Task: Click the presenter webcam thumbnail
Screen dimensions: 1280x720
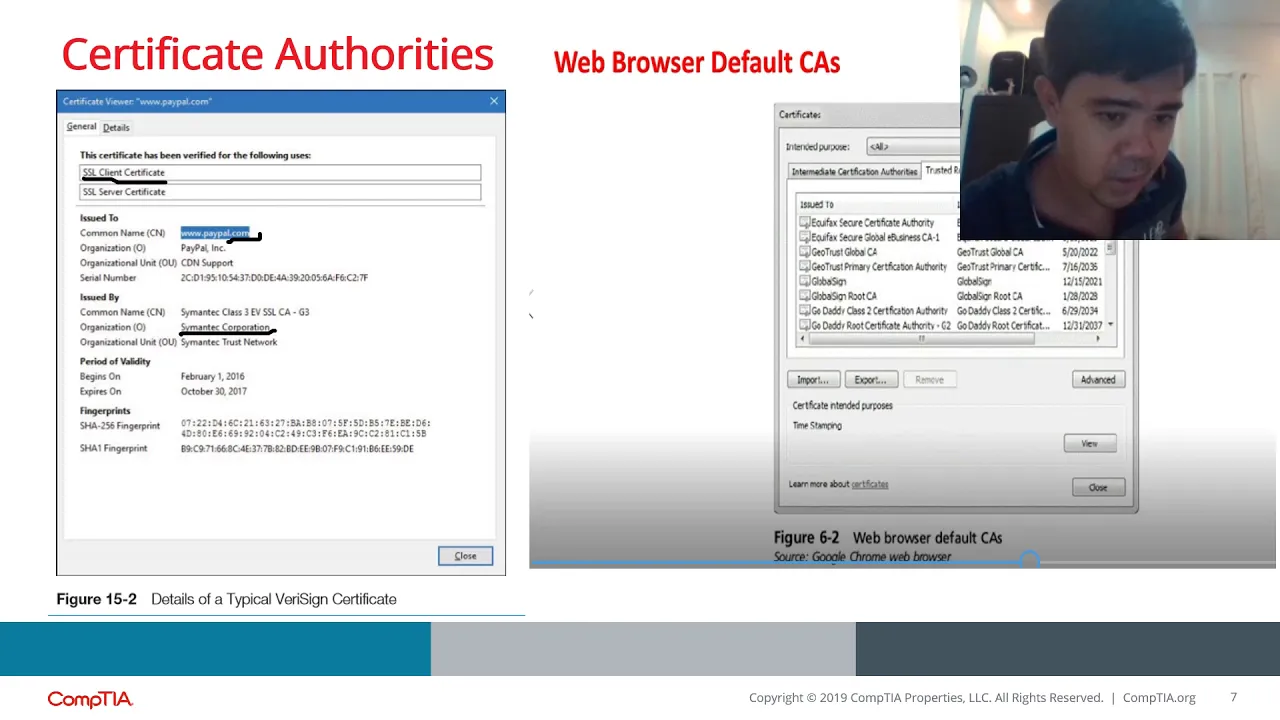Action: [1119, 120]
